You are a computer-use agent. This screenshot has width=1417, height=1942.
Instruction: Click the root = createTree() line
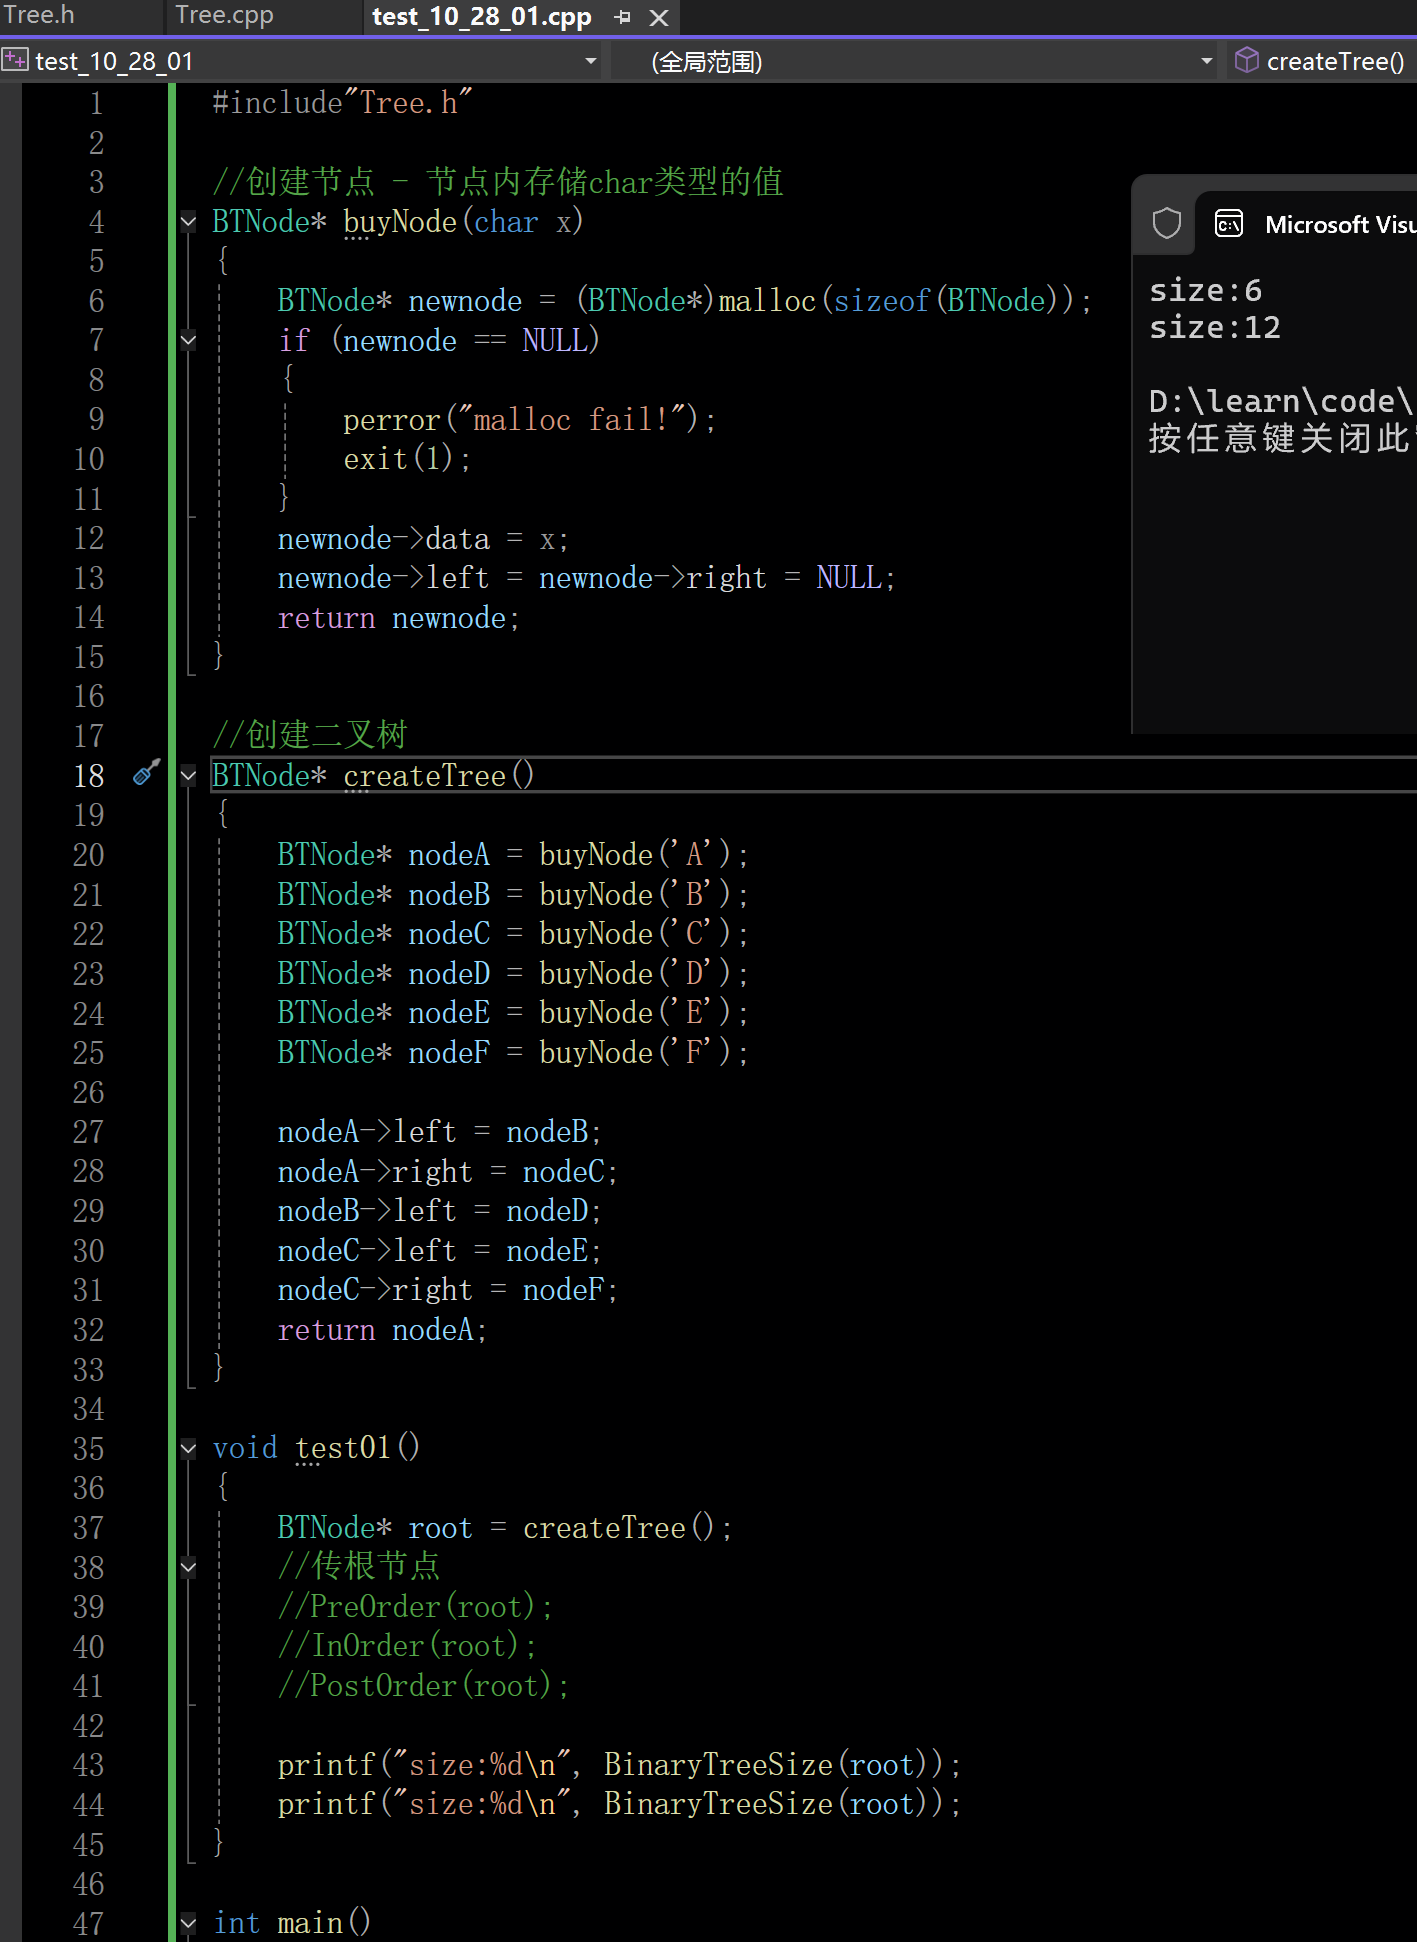pyautogui.click(x=505, y=1528)
